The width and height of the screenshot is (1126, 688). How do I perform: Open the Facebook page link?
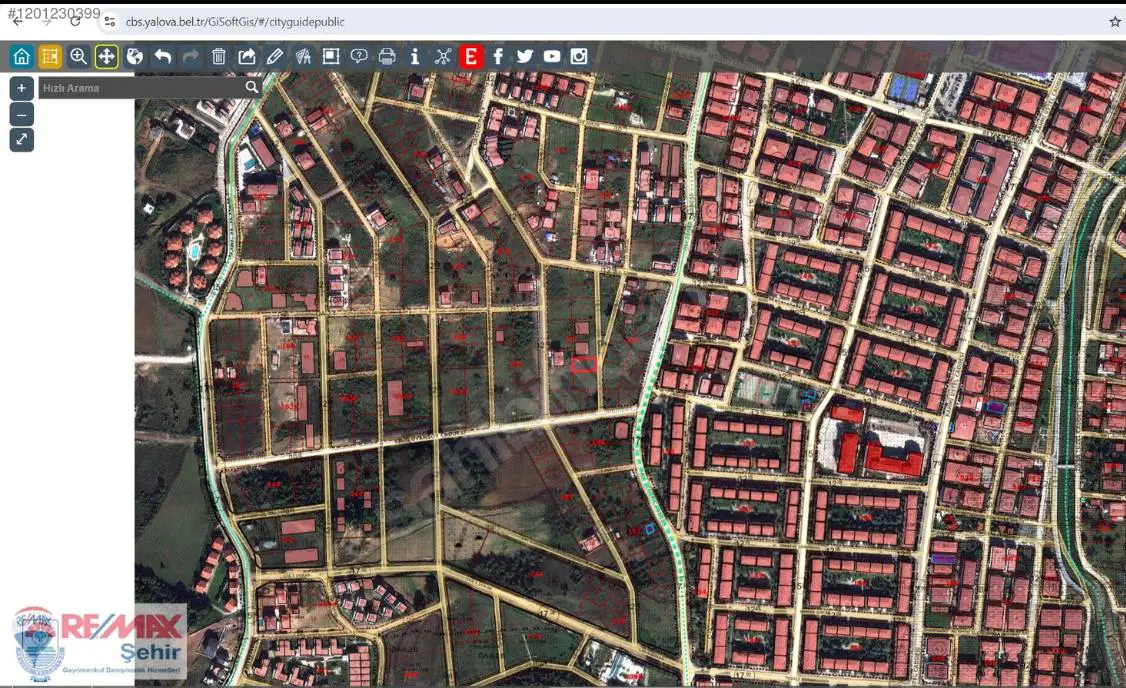coord(498,56)
